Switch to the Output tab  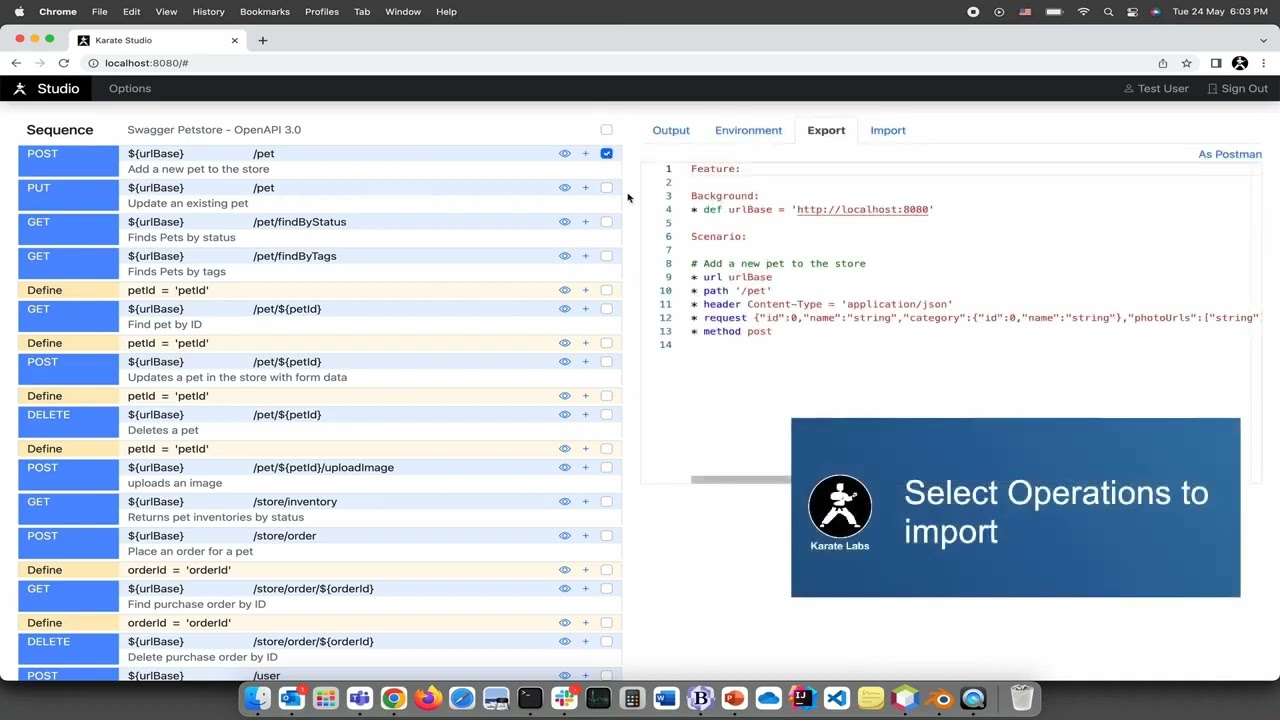(x=671, y=130)
